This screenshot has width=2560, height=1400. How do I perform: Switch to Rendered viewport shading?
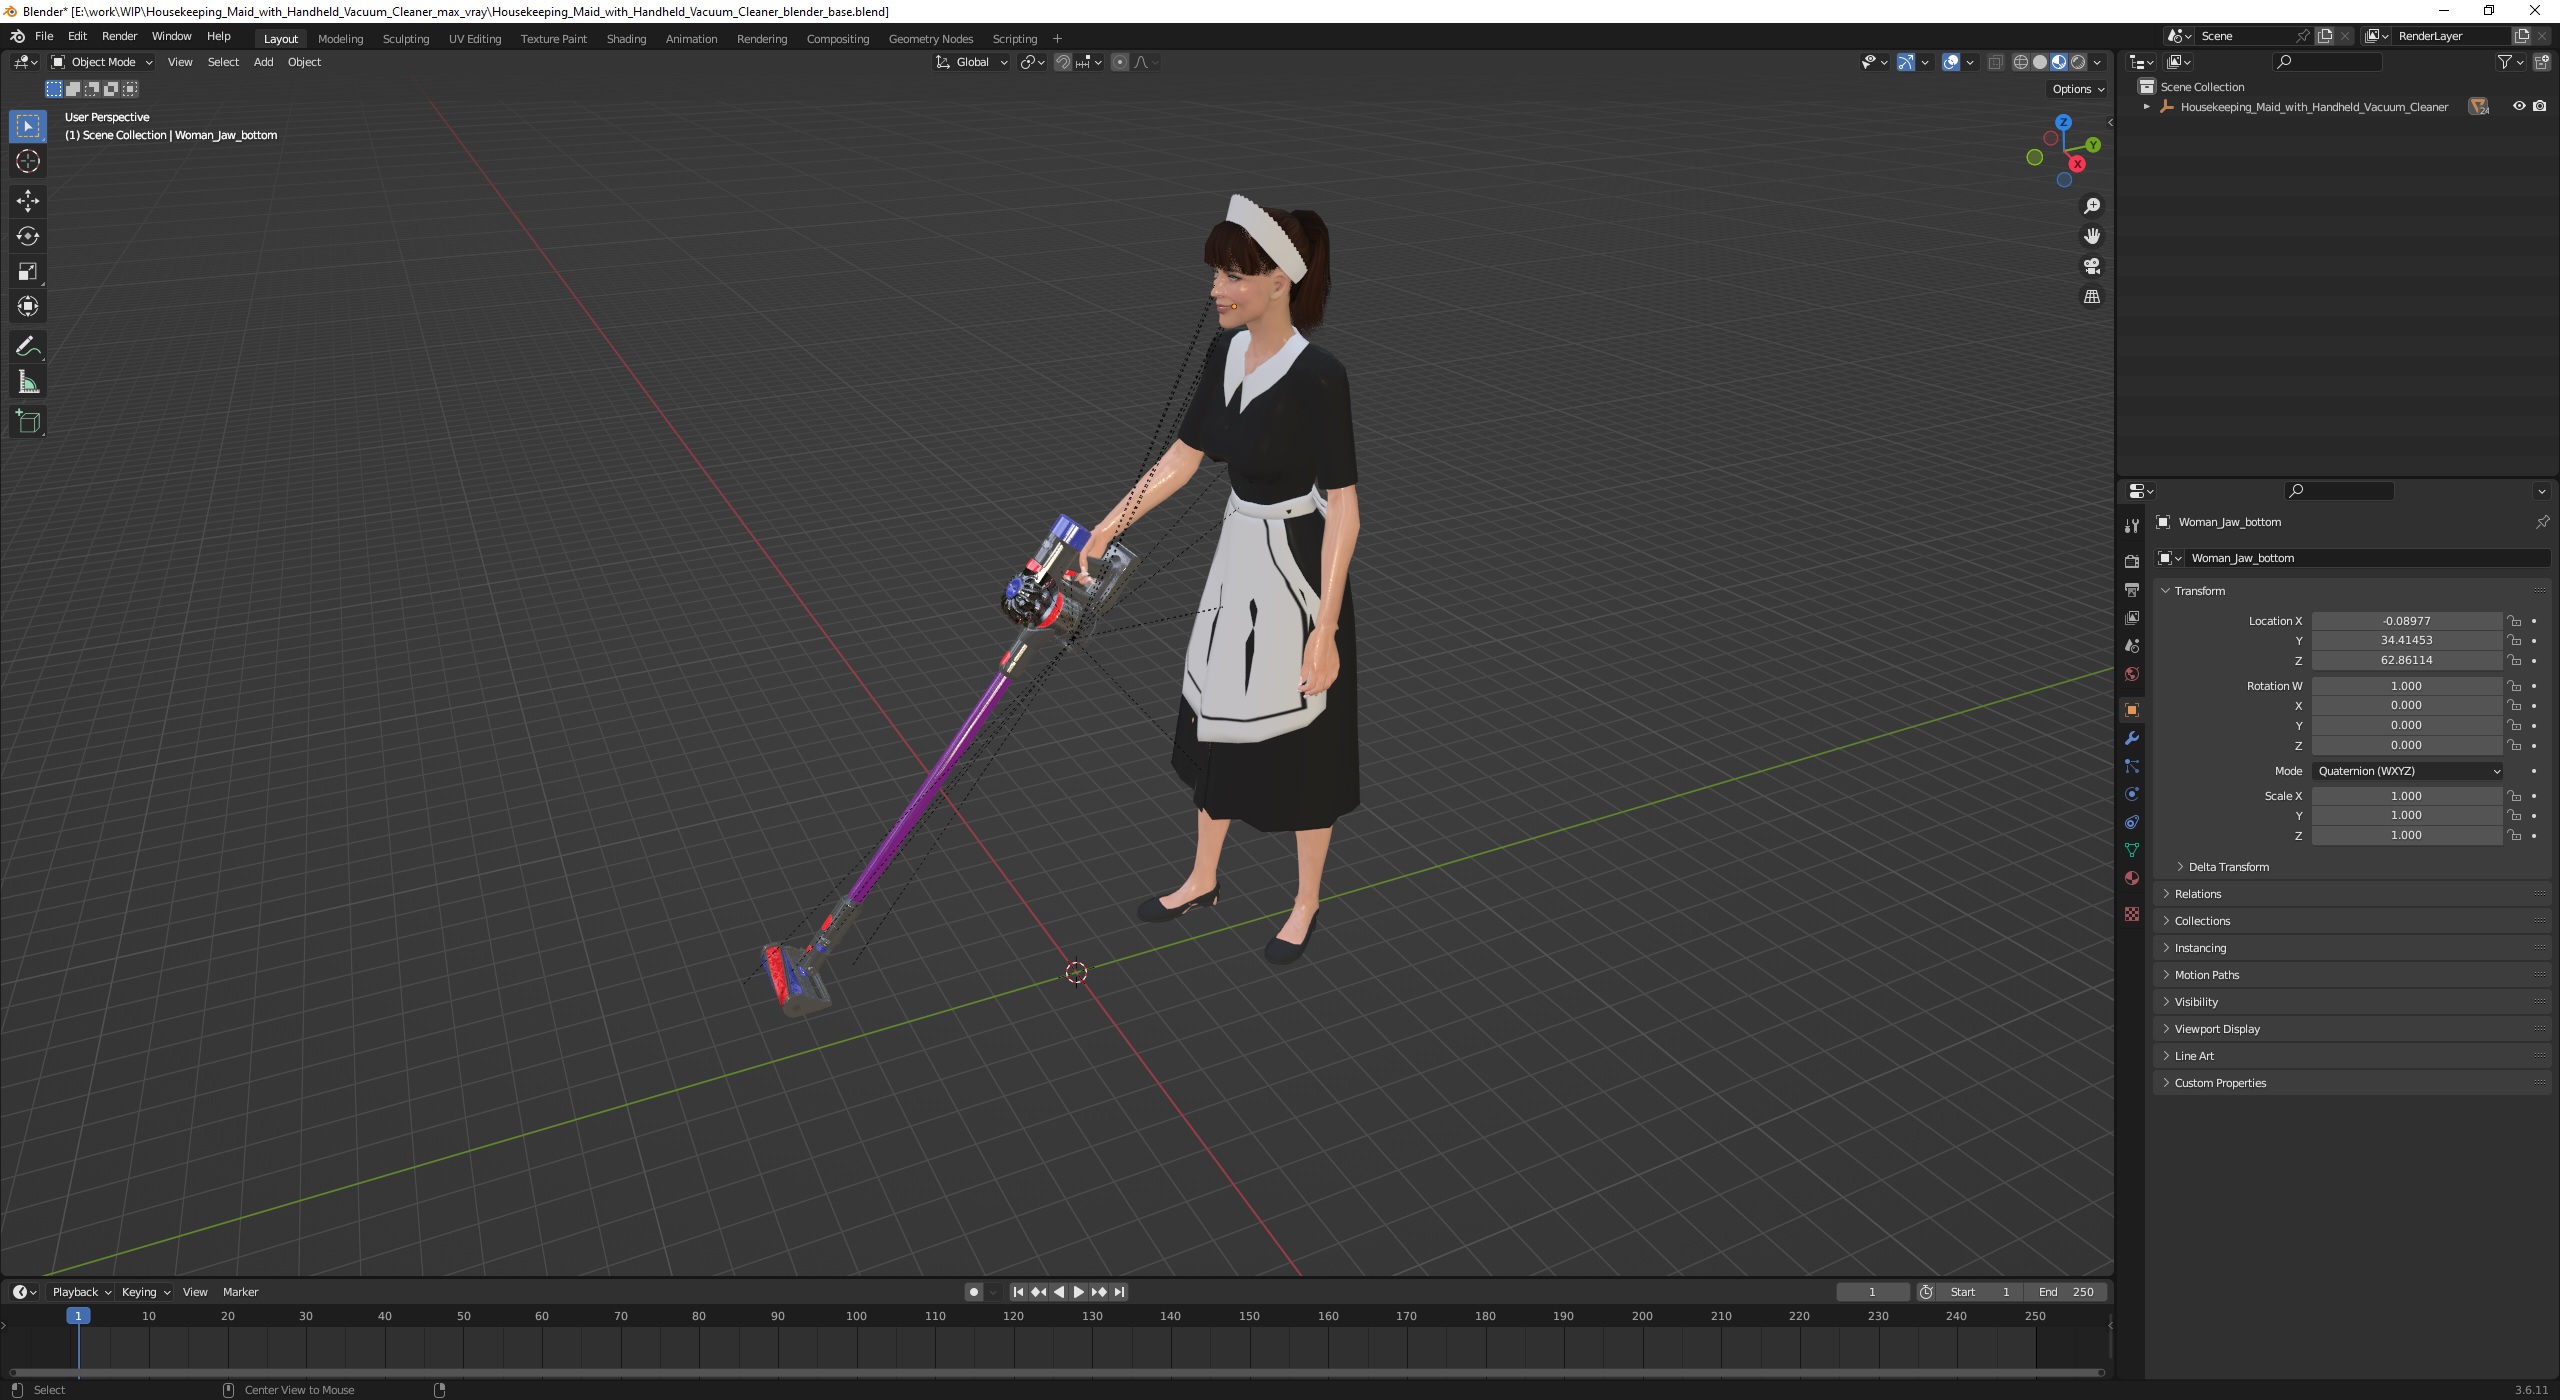tap(2078, 62)
